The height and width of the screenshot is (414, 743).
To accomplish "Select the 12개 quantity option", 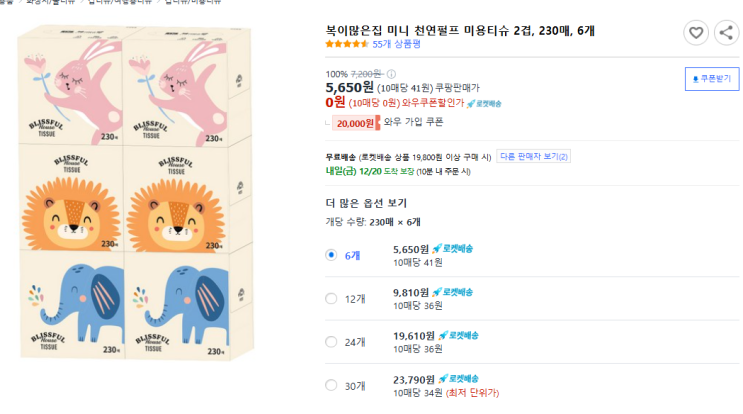I will [332, 298].
